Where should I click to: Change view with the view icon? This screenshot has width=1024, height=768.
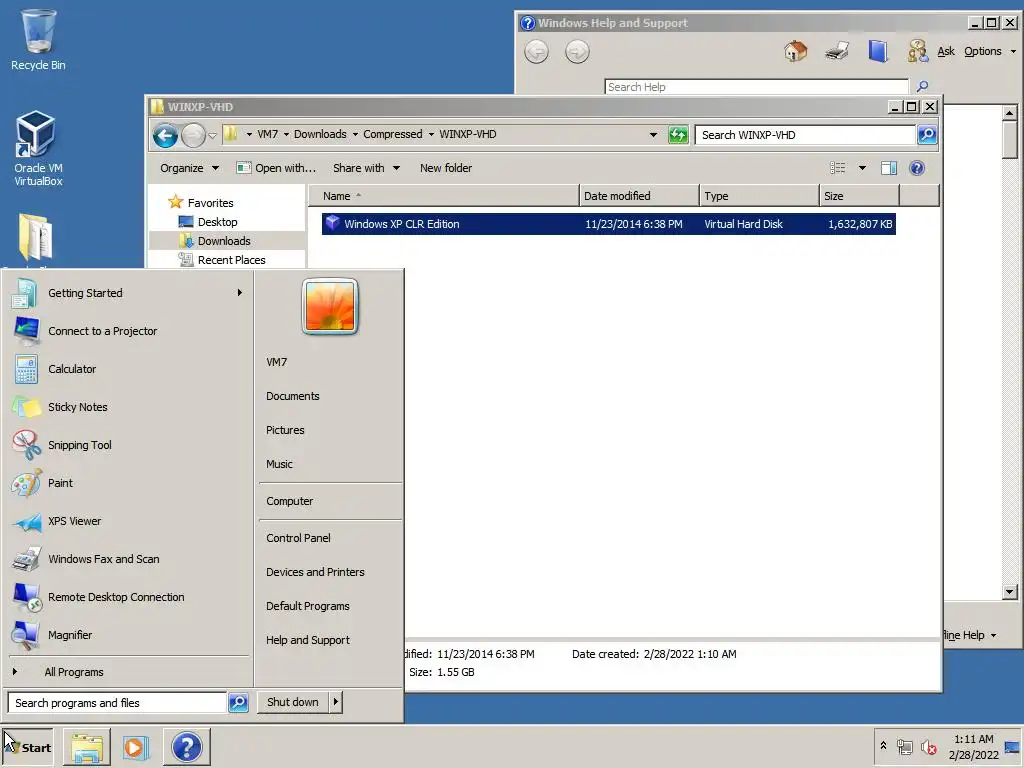click(x=837, y=168)
